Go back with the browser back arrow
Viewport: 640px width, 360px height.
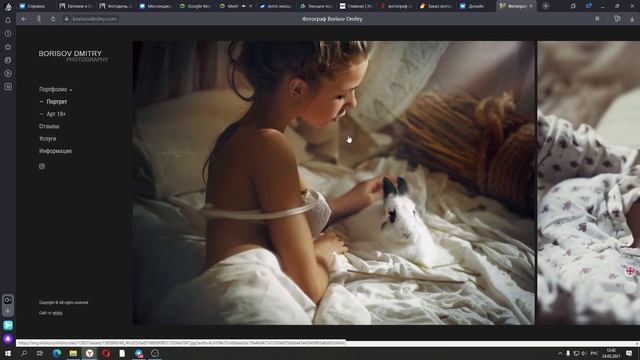[x=24, y=19]
